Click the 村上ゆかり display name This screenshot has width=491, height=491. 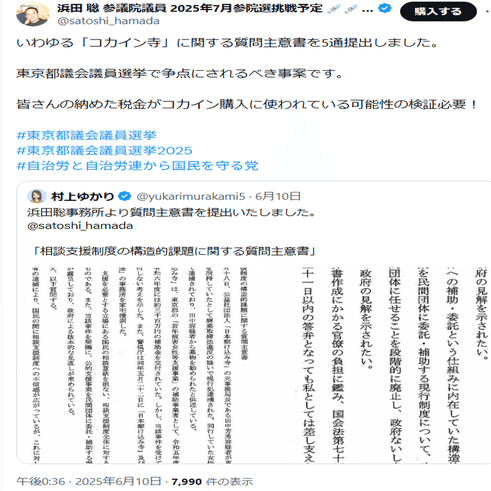(82, 196)
